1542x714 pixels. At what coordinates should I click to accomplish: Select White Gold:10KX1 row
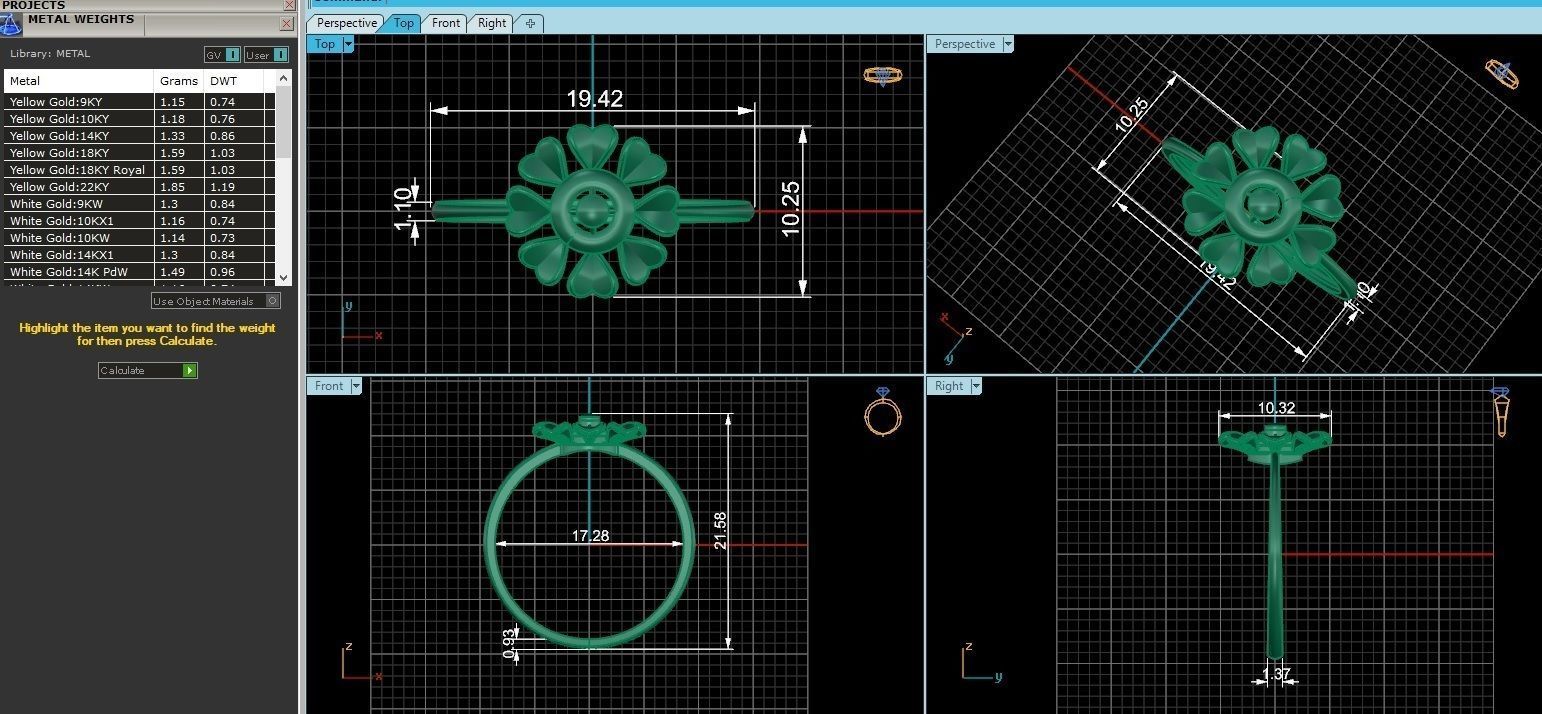coord(139,221)
